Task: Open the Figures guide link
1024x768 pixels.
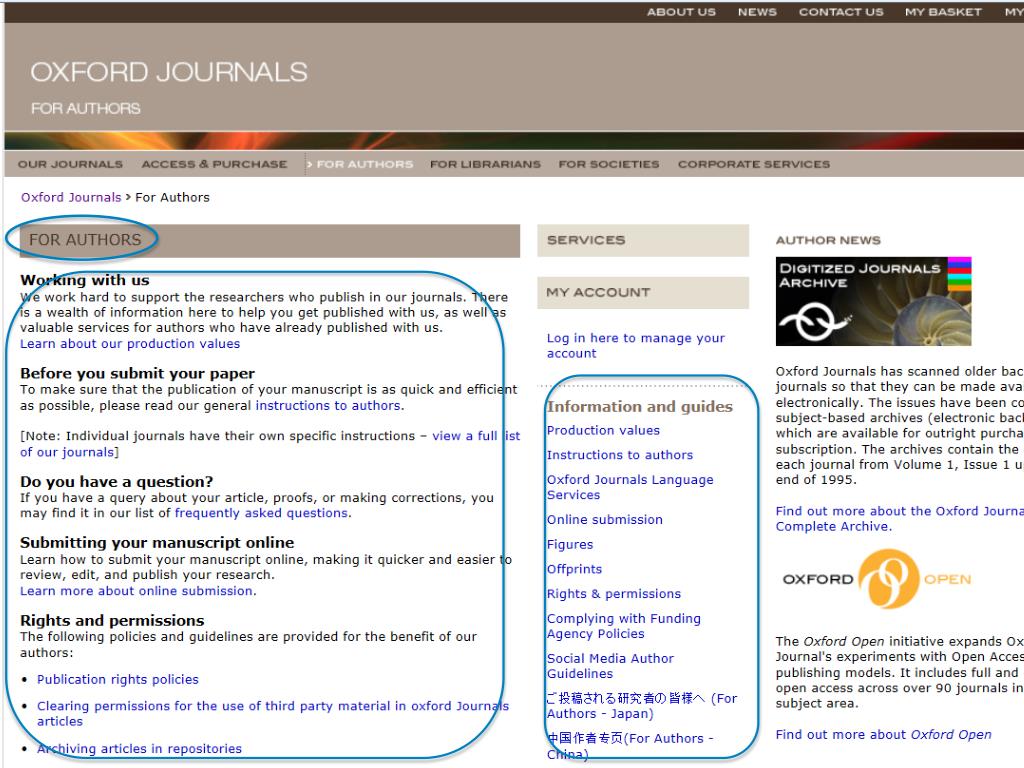Action: point(570,545)
